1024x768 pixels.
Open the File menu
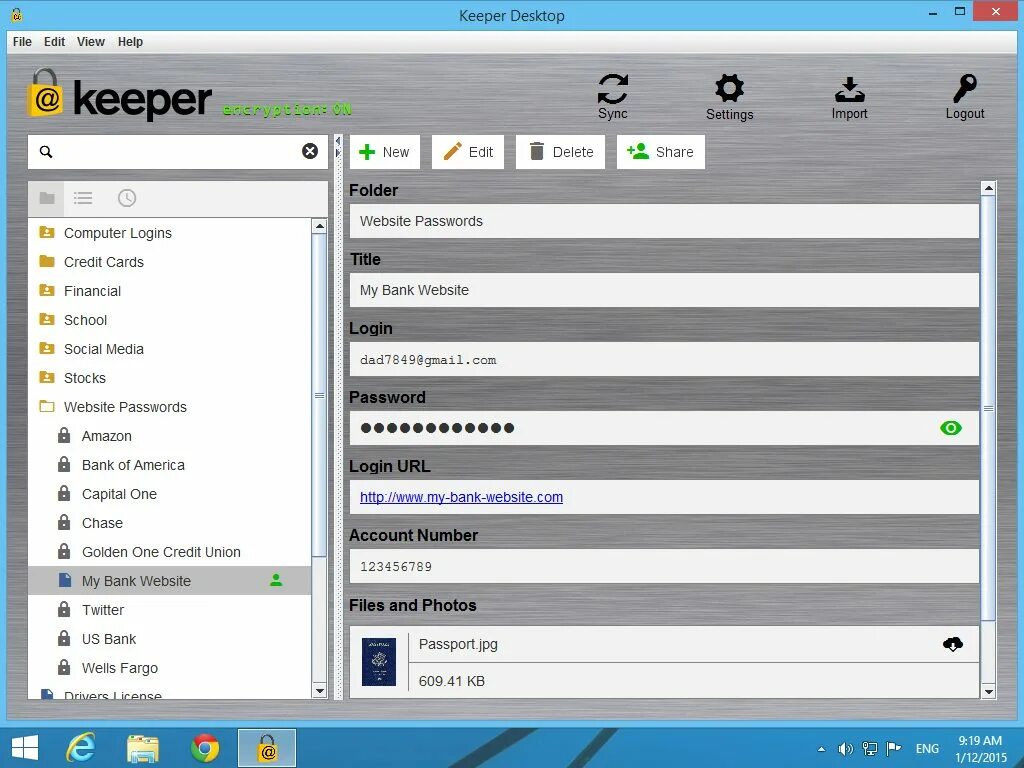click(22, 42)
